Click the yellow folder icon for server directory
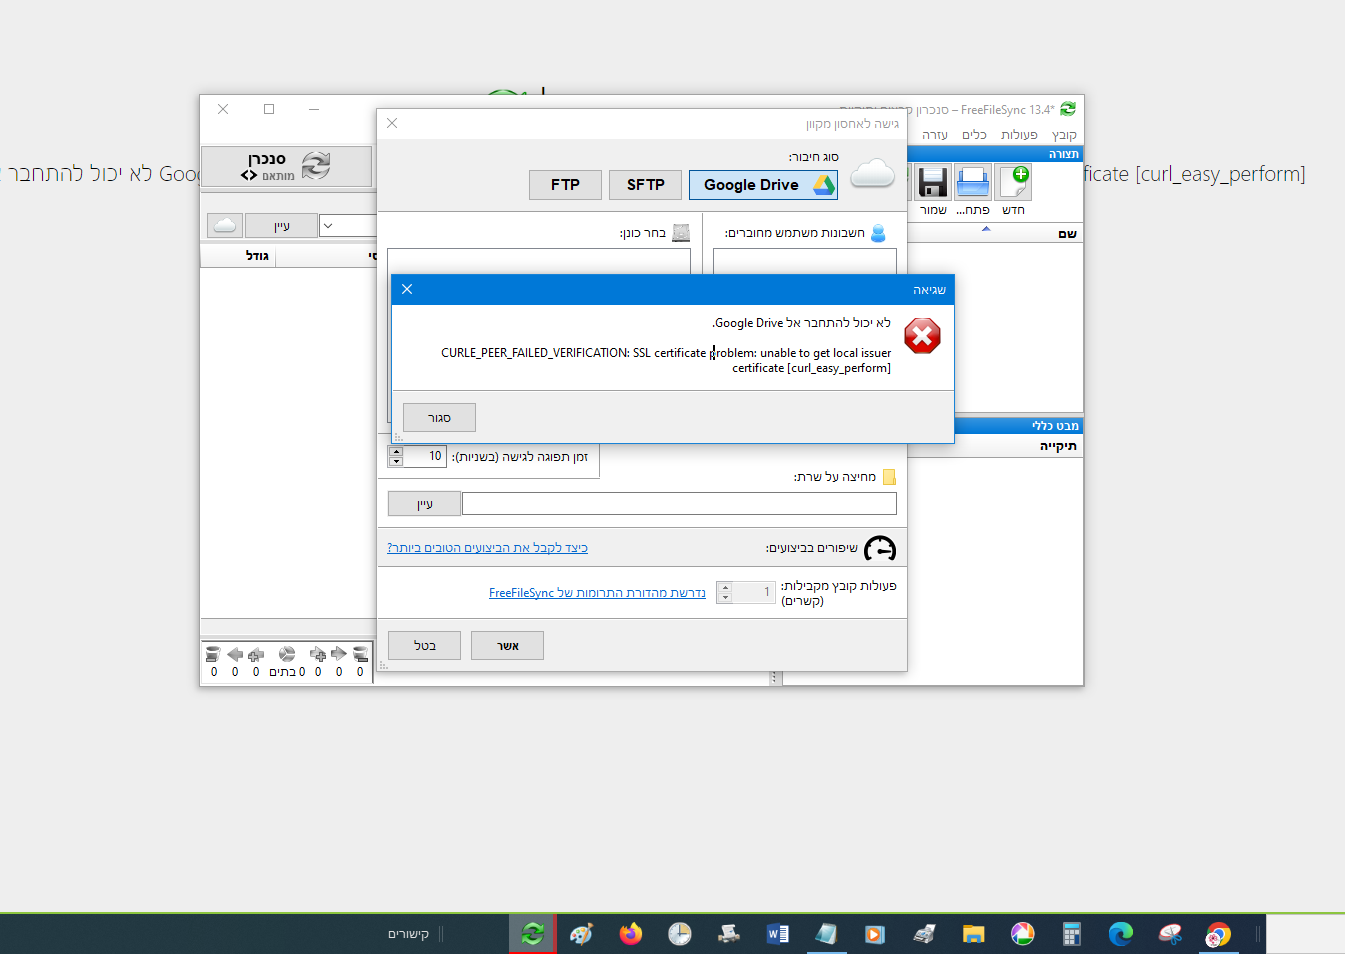 (x=889, y=477)
